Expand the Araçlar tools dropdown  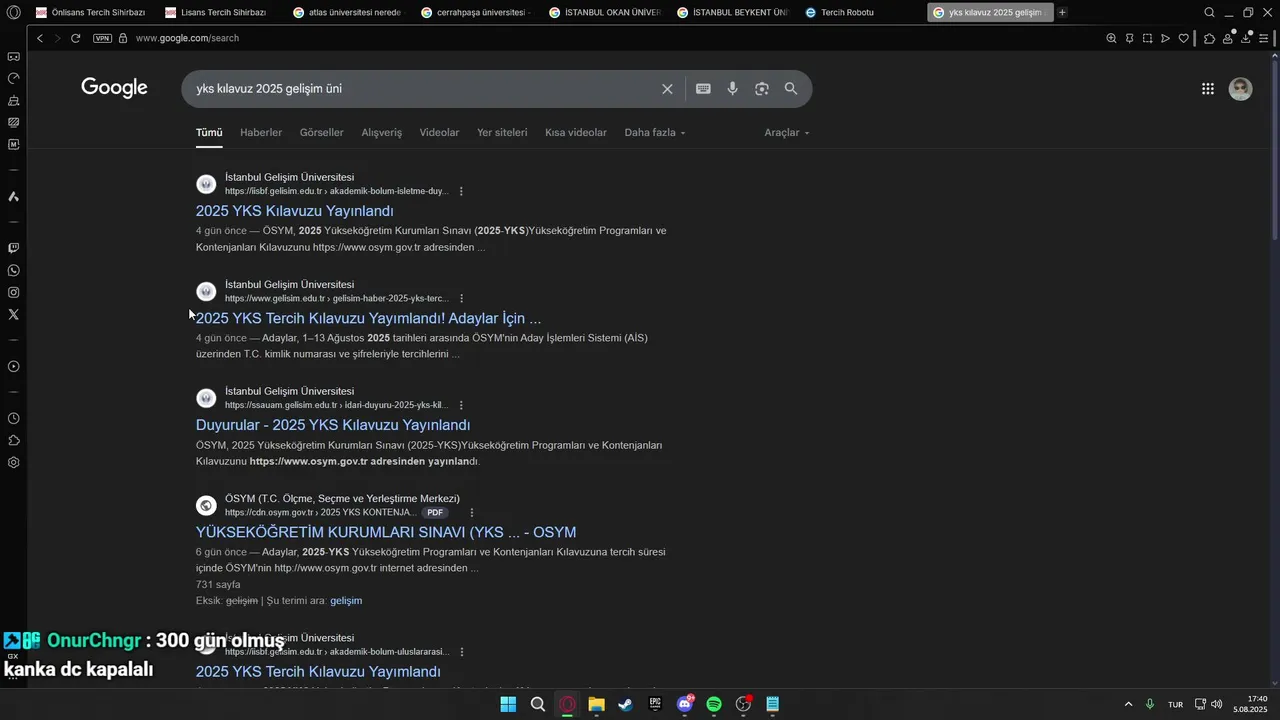click(x=787, y=132)
